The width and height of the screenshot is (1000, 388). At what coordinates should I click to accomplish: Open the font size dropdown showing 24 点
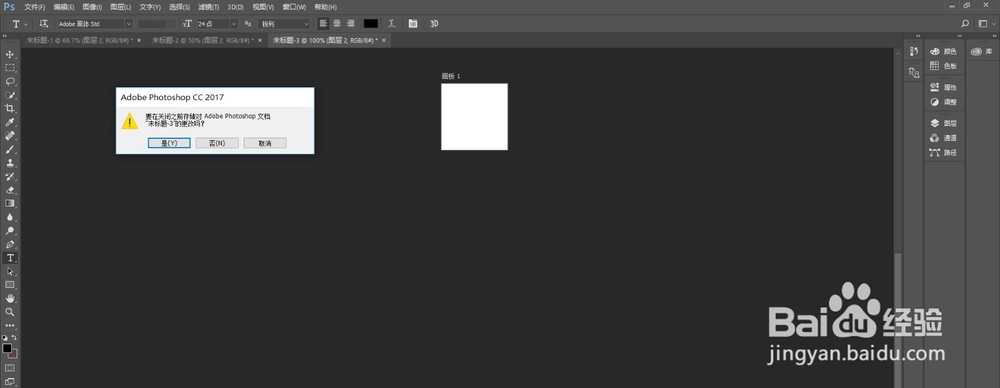coord(217,24)
